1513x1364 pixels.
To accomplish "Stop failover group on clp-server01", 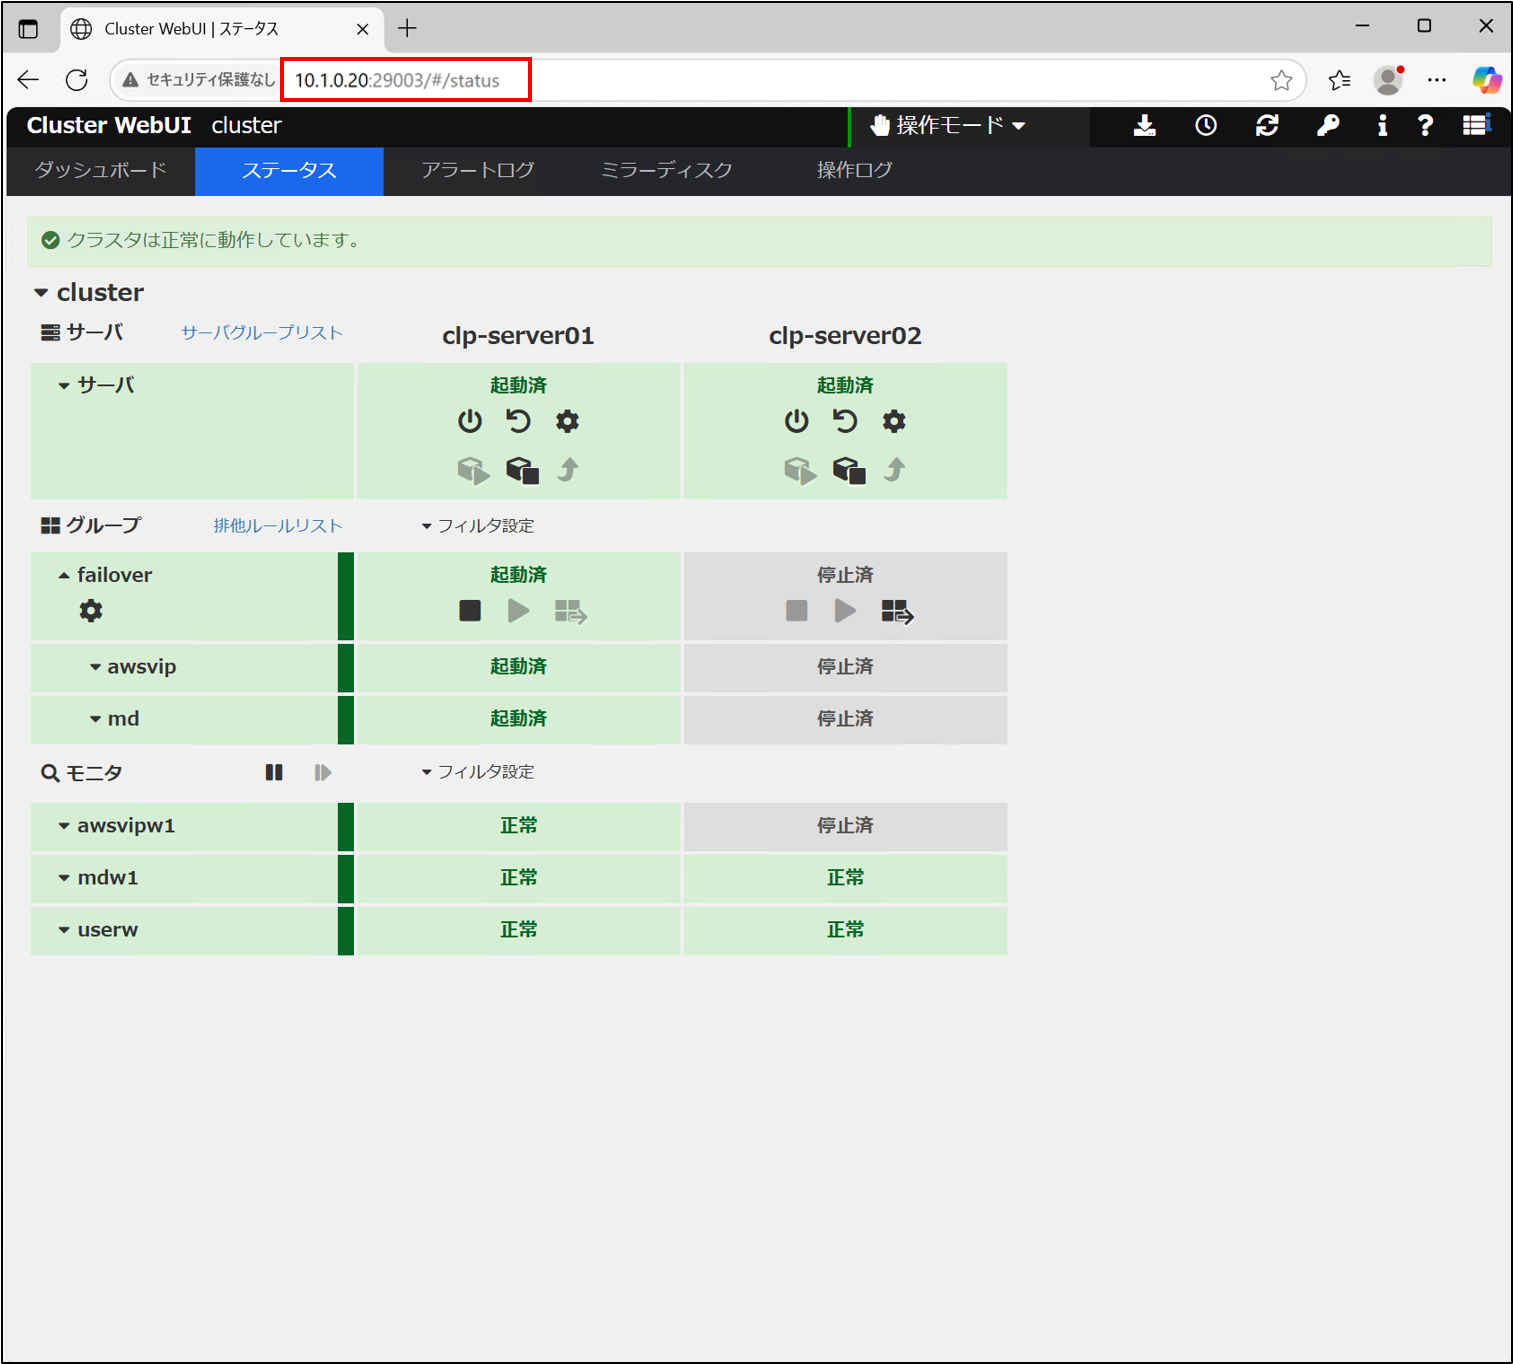I will (x=470, y=611).
